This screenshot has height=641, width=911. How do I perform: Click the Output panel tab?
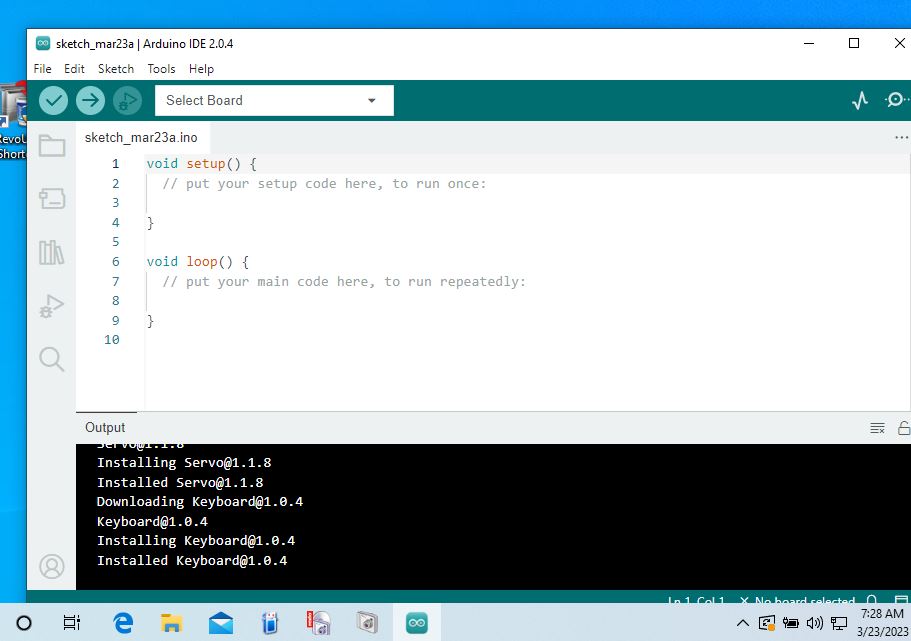pos(105,428)
